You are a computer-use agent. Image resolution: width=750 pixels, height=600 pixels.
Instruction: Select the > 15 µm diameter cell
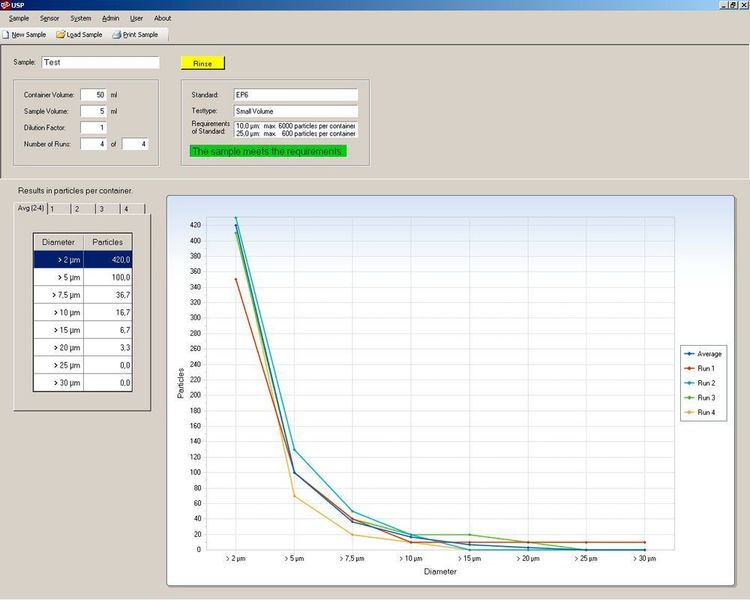pos(58,330)
